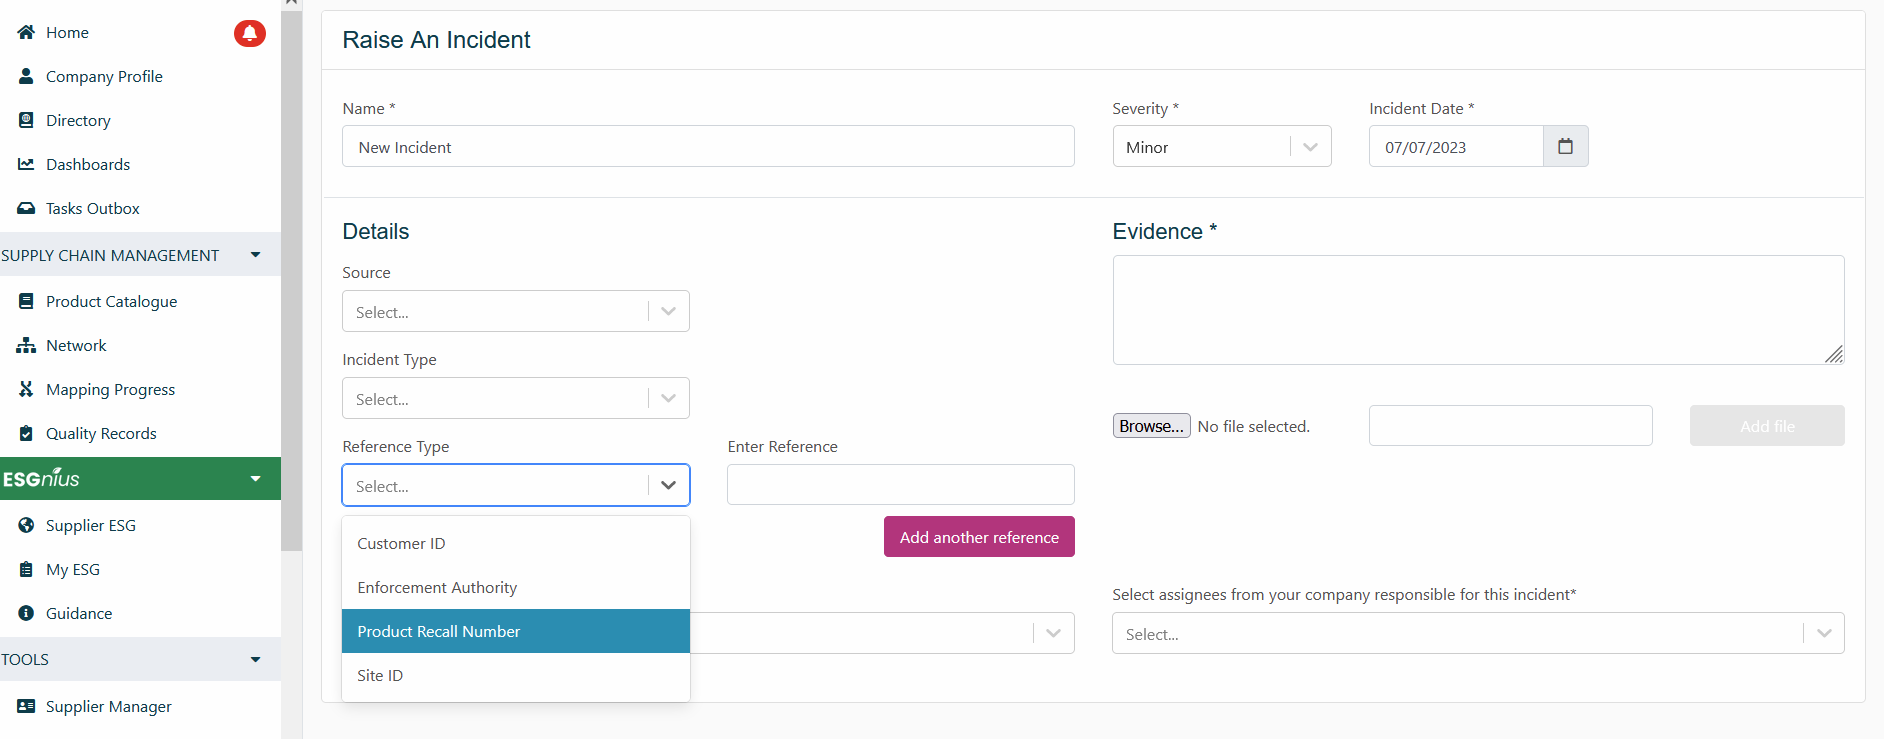The height and width of the screenshot is (739, 1884).
Task: Open the Severity dropdown showing Minor
Action: click(1220, 147)
